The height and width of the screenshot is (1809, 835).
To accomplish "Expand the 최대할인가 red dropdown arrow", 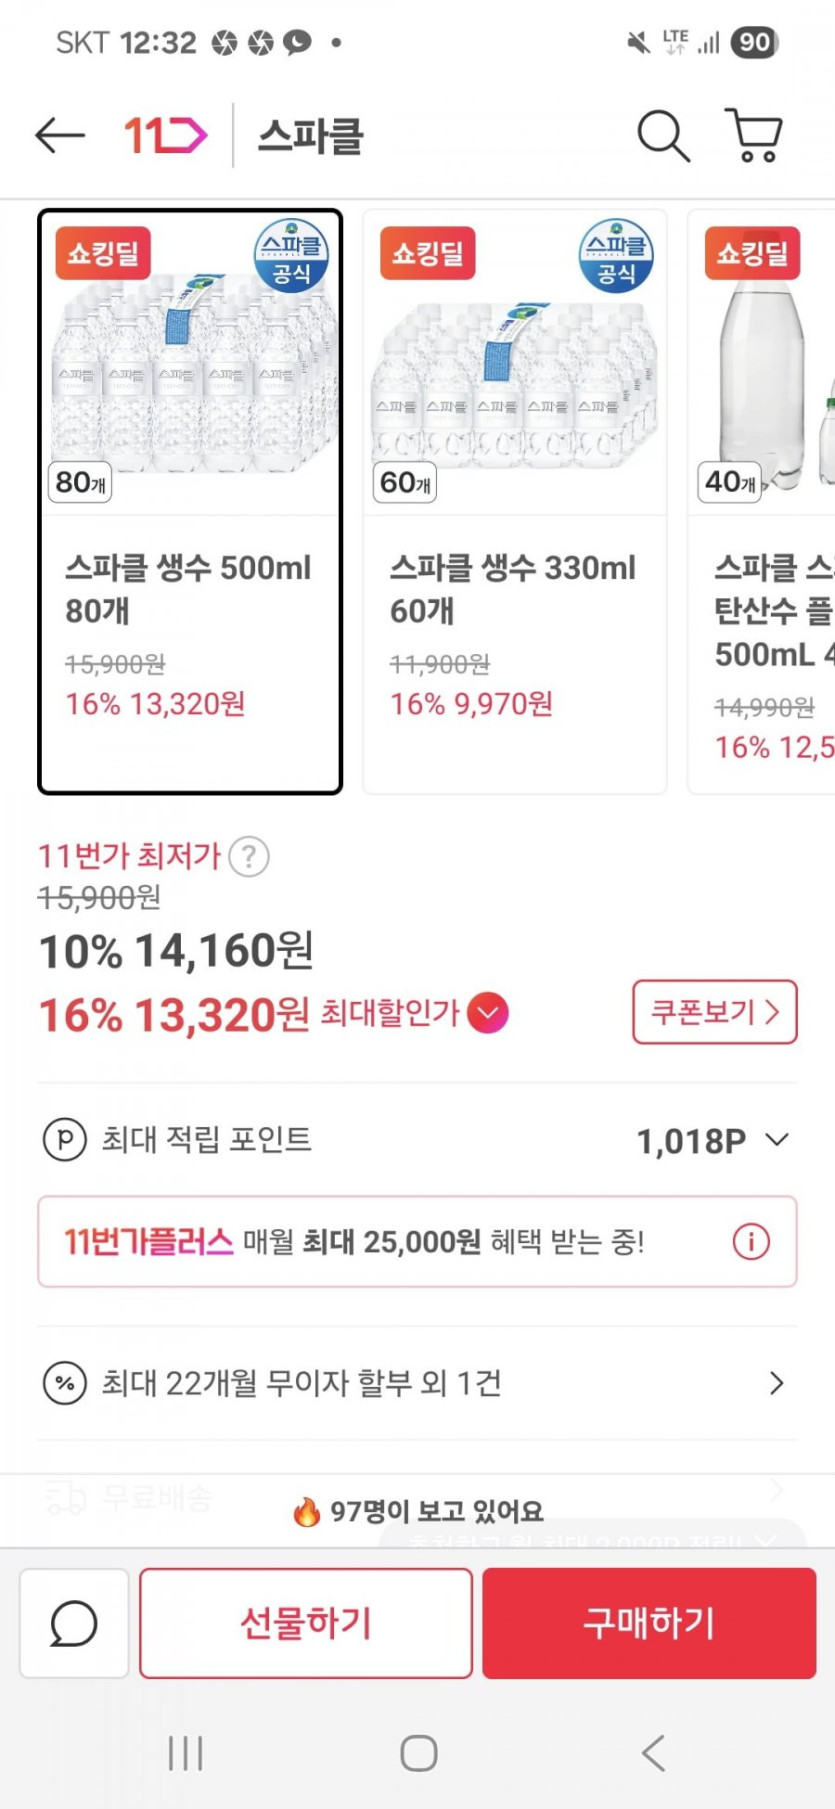I will pyautogui.click(x=488, y=1013).
